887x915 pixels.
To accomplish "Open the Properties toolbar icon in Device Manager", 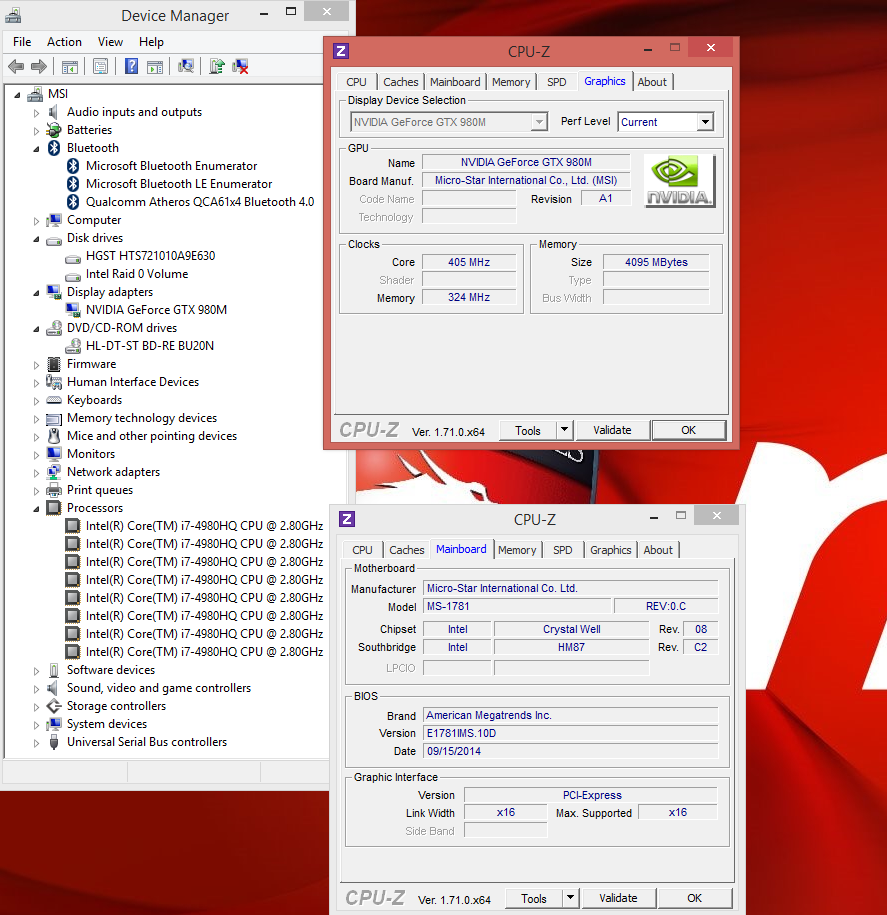I will (x=100, y=67).
